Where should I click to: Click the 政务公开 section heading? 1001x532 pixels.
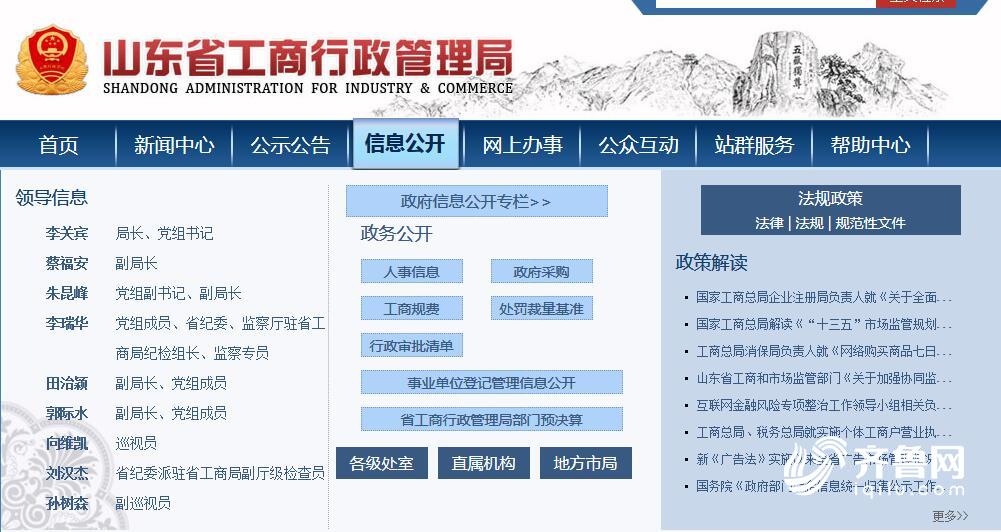[x=396, y=234]
